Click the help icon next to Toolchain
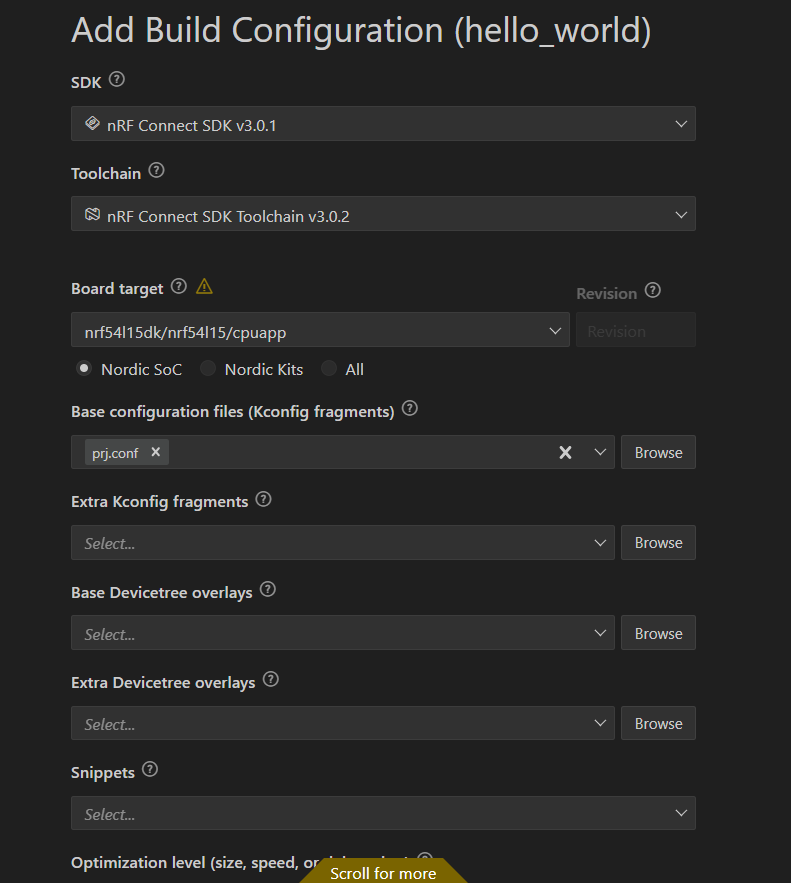 (157, 170)
